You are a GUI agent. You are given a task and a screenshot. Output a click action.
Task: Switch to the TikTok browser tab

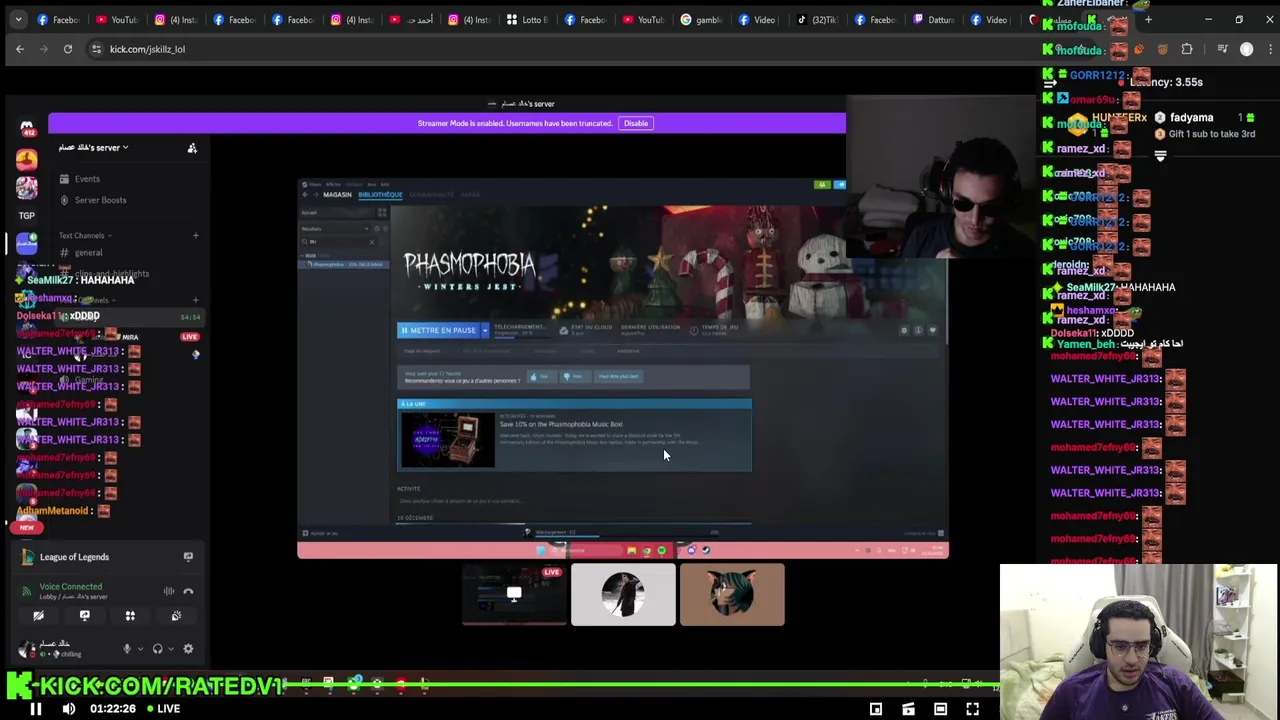[x=818, y=19]
